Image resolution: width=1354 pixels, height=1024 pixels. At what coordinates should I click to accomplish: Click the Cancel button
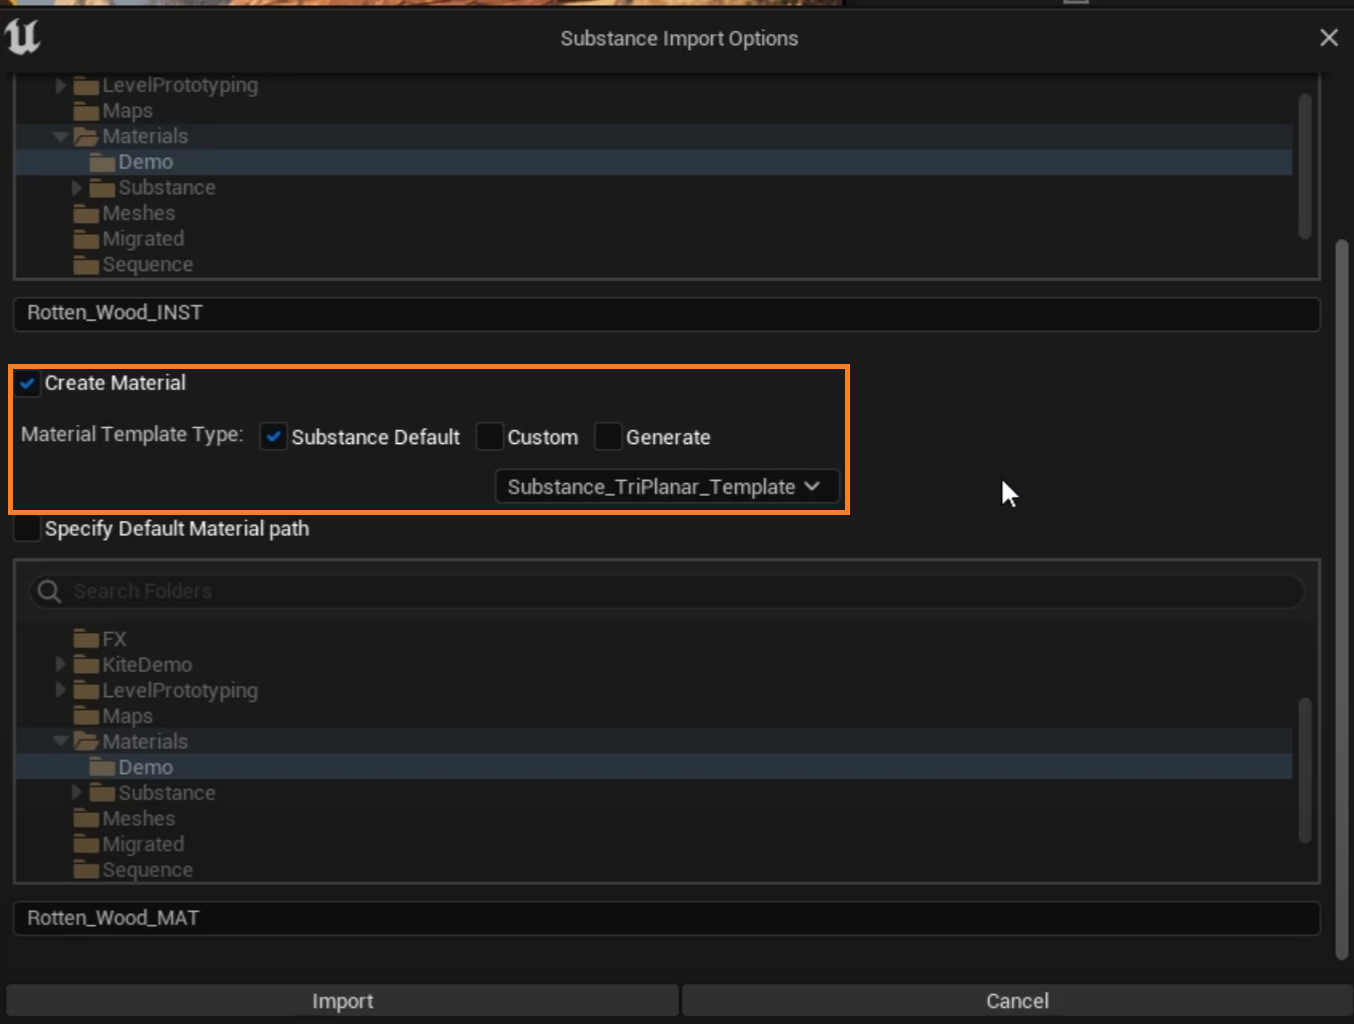1017,1001
